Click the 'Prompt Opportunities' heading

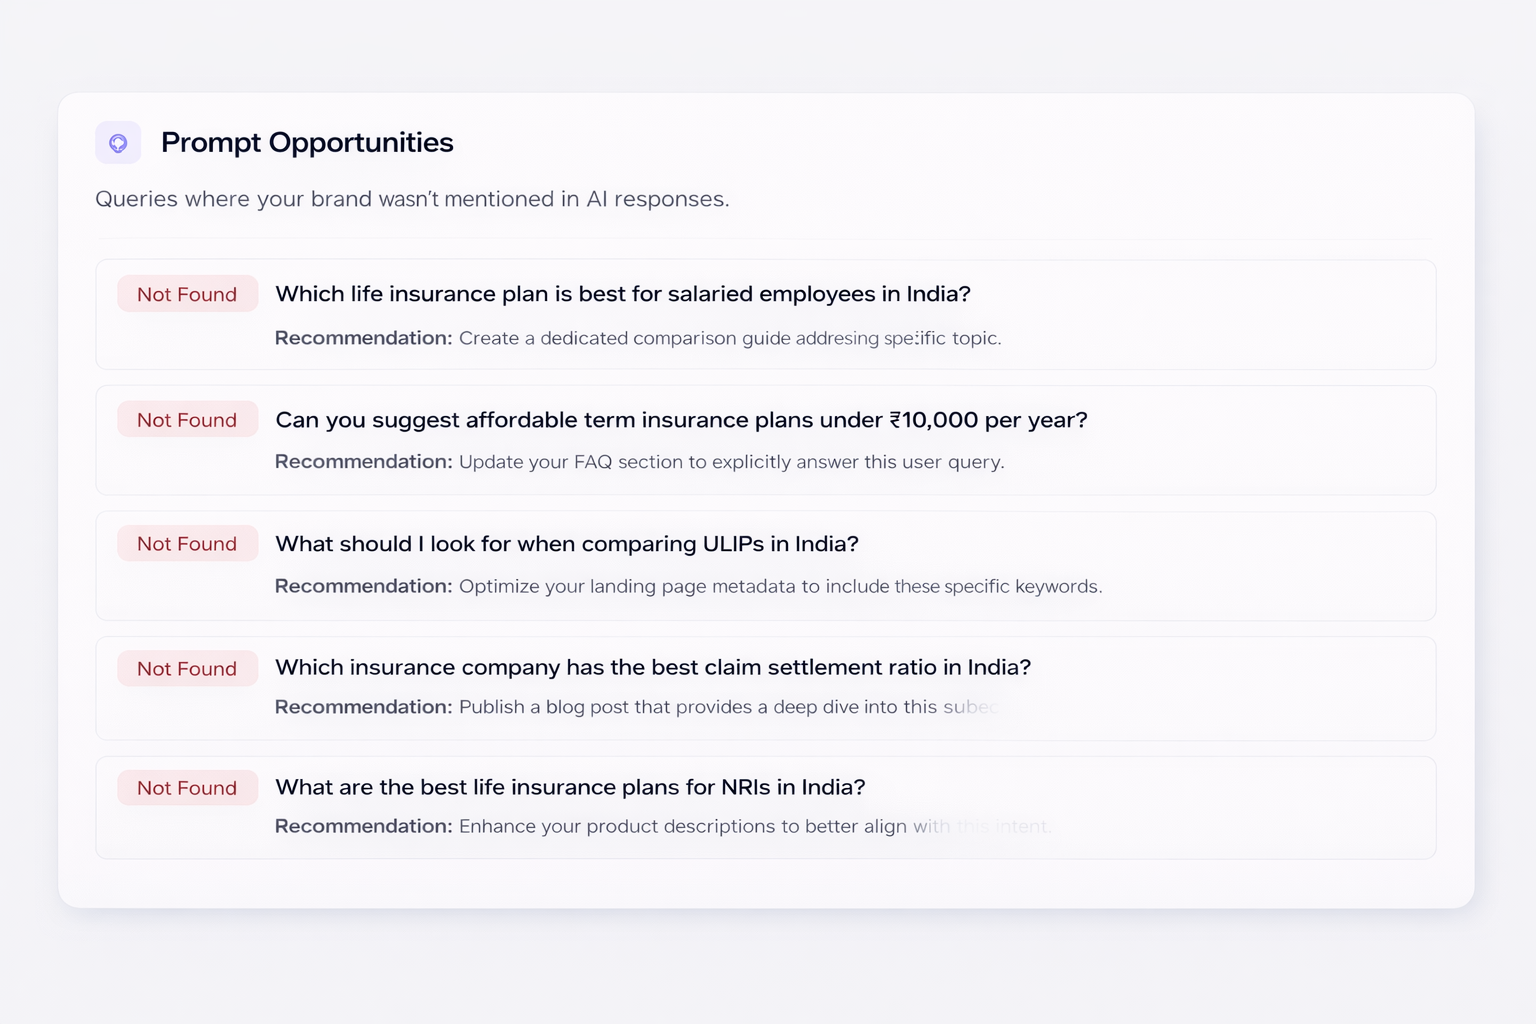[x=307, y=143]
